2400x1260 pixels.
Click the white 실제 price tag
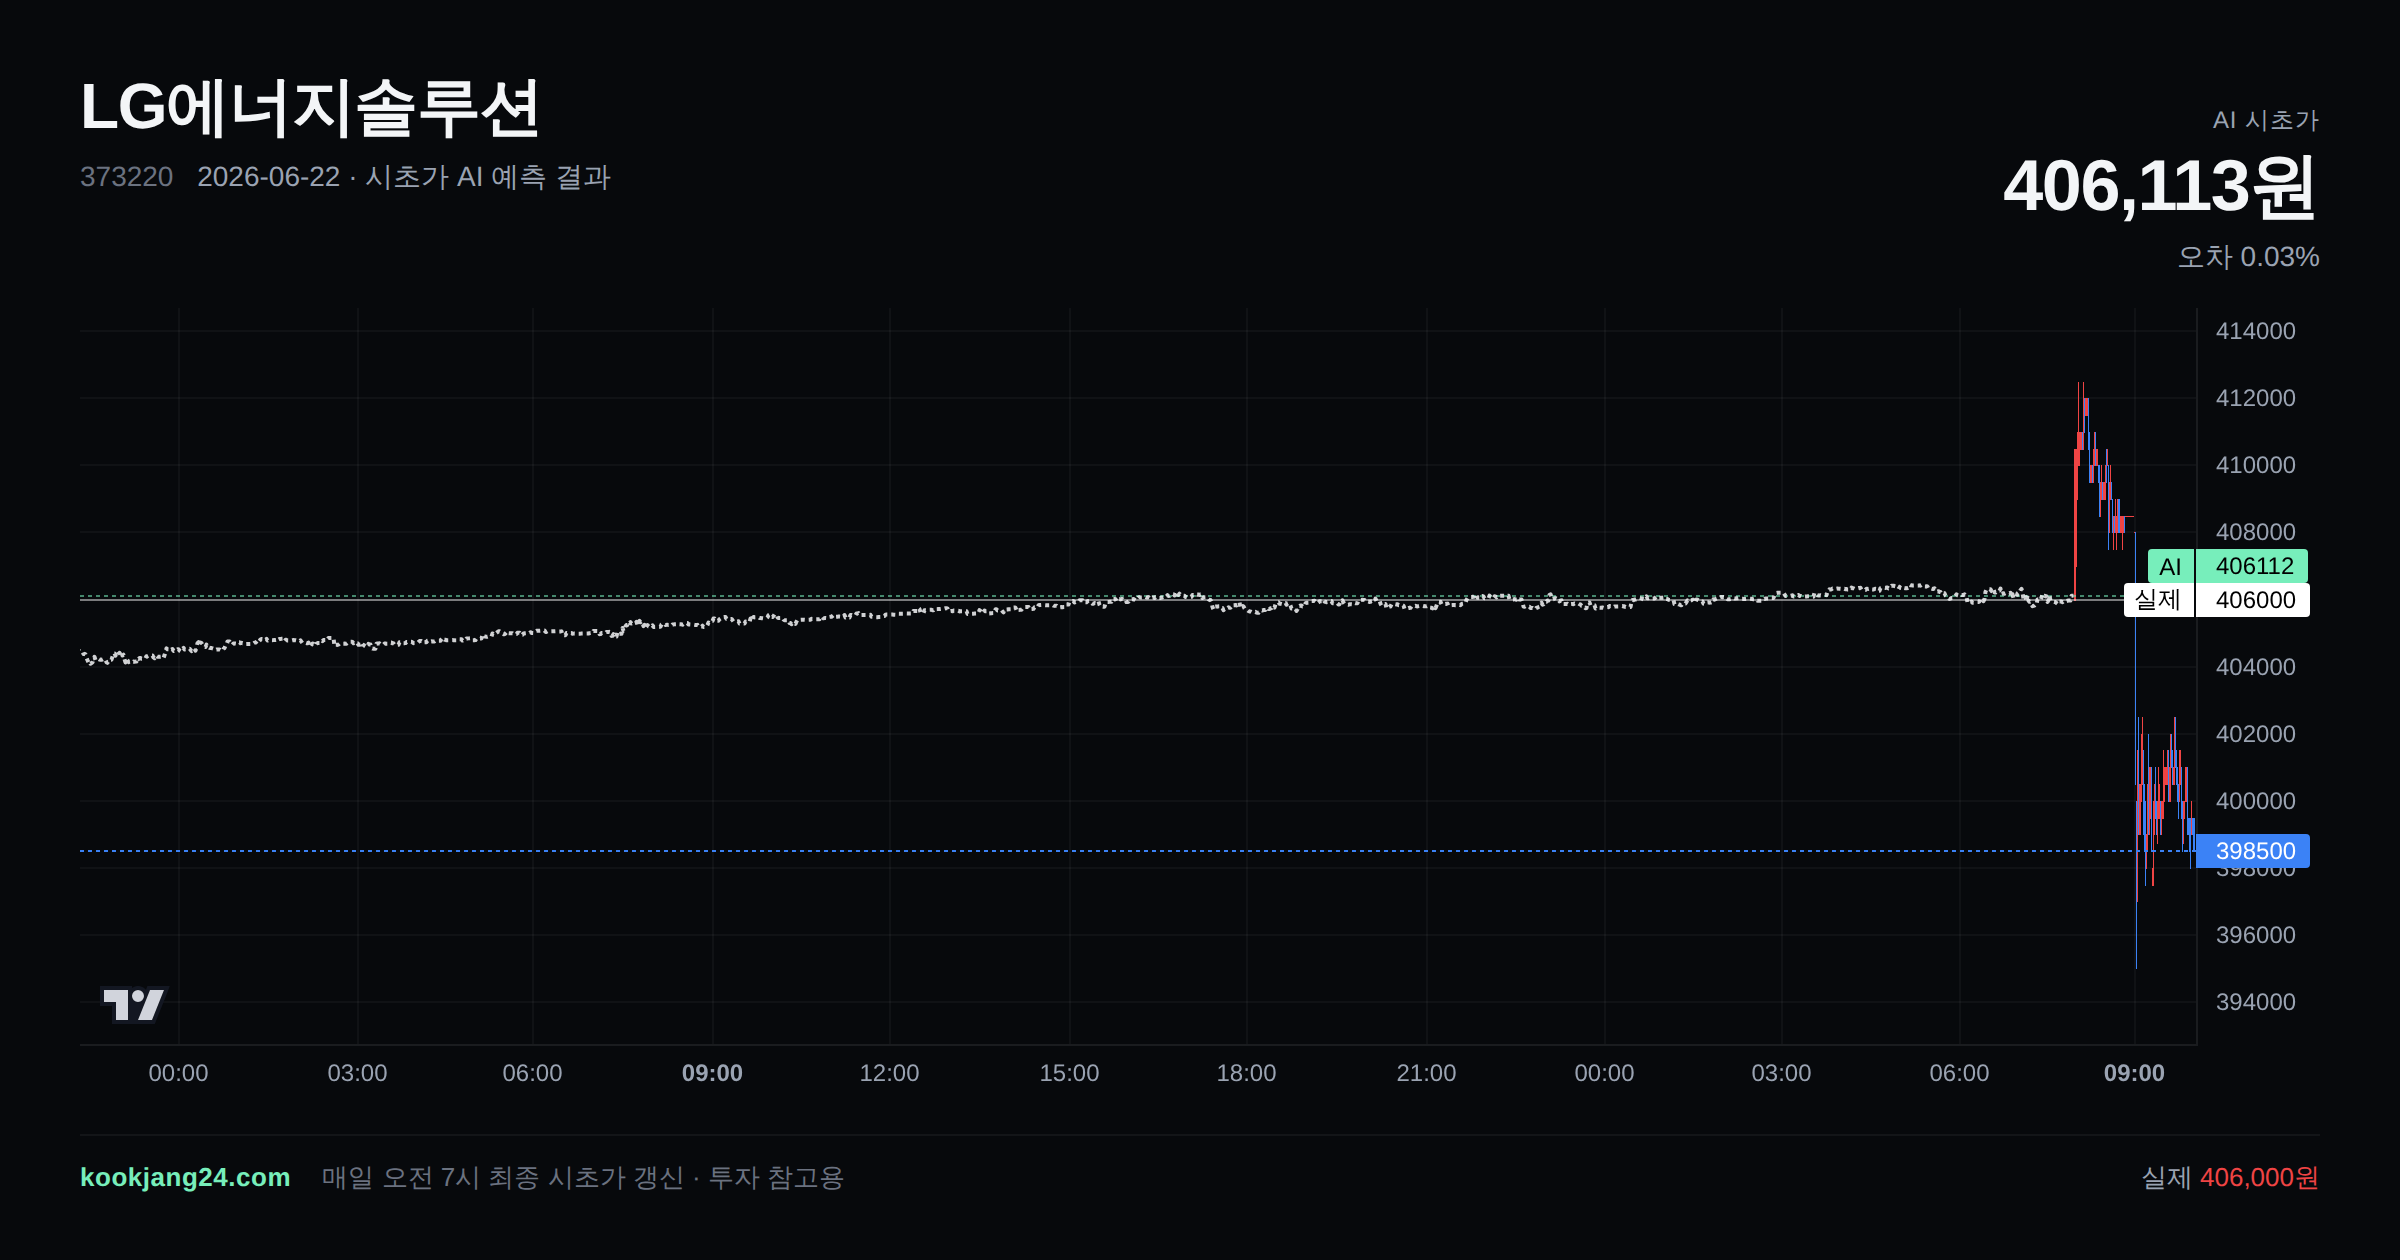point(2158,600)
